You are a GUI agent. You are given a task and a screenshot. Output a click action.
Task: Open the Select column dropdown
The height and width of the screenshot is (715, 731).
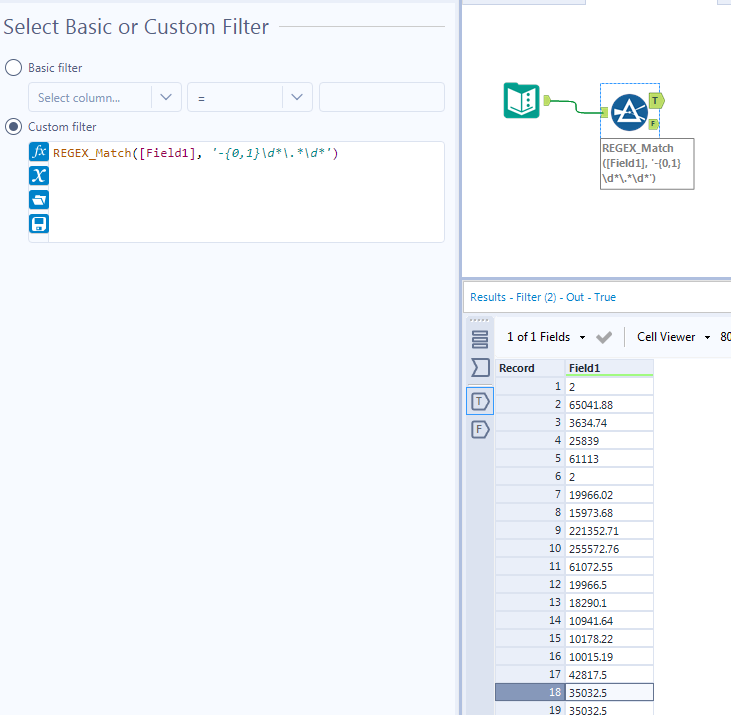click(x=105, y=97)
